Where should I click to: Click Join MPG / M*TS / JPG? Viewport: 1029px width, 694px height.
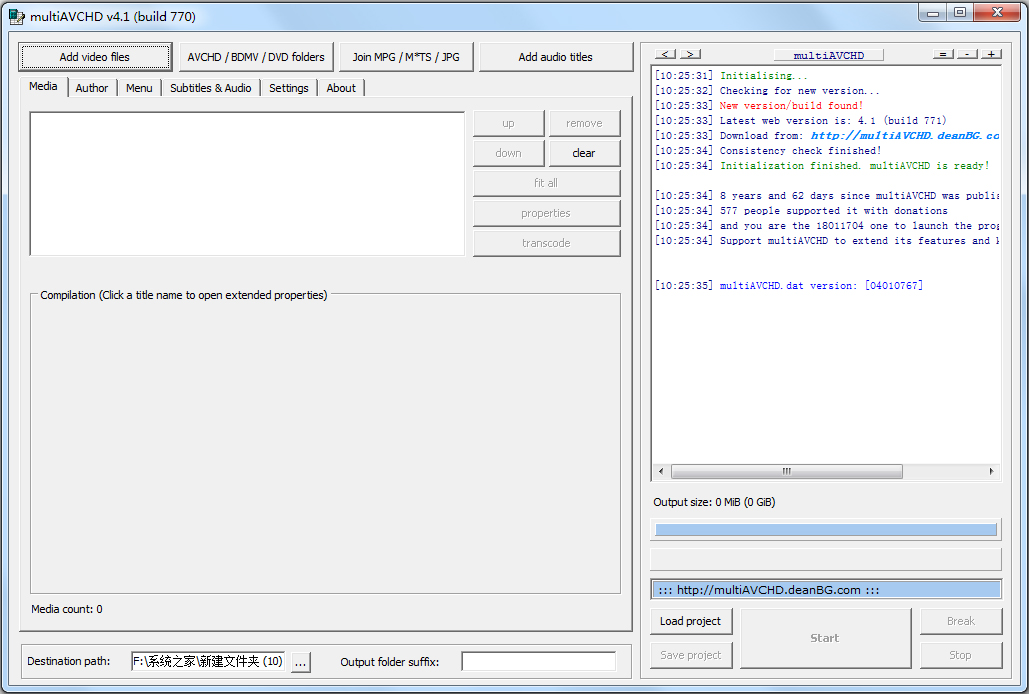tap(406, 57)
